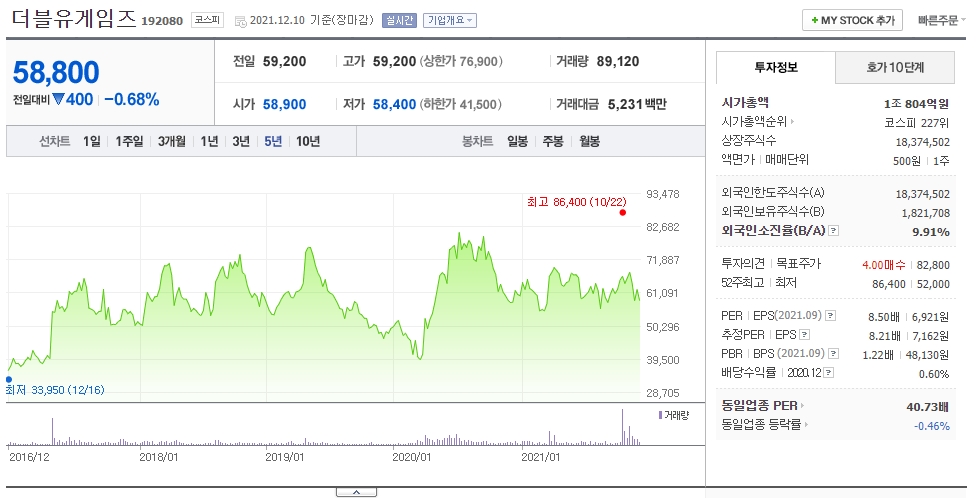Viewport: 978px width, 498px height.
Task: Click the 저가 value 58,400
Action: tap(394, 105)
